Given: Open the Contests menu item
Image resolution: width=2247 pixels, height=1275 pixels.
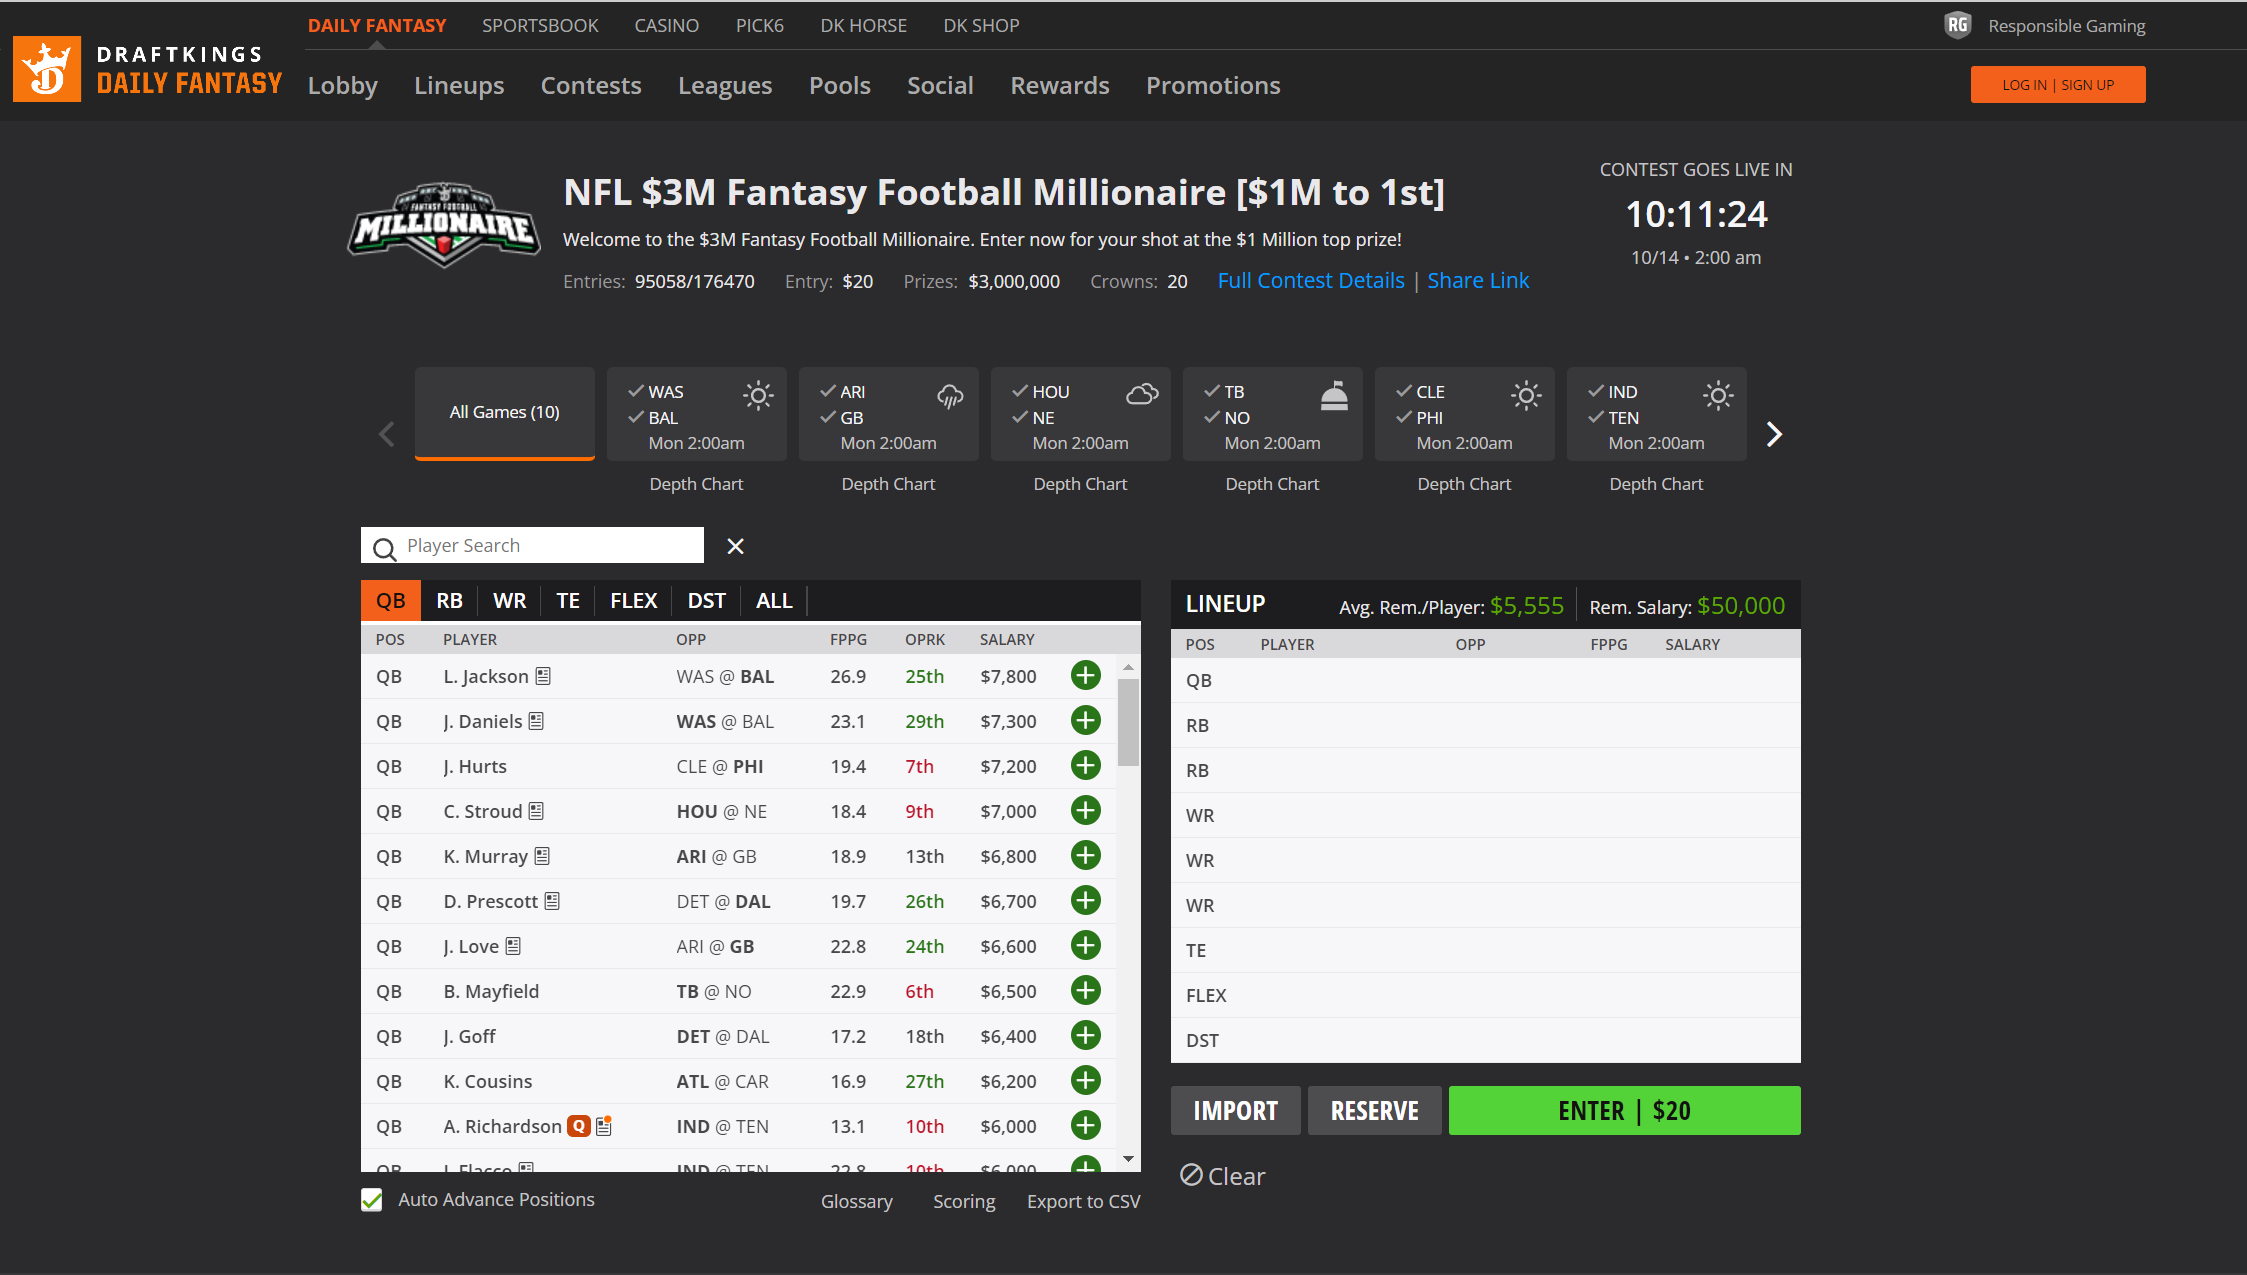Looking at the screenshot, I should [x=591, y=86].
